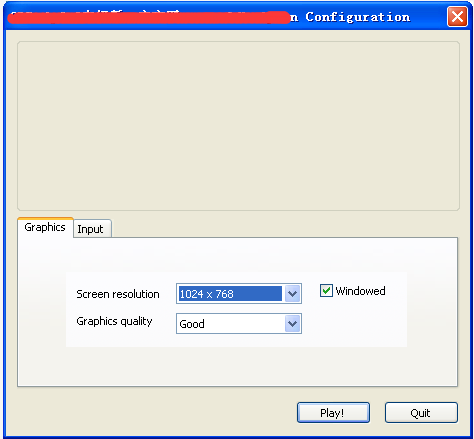Open the Input tab

tap(92, 229)
